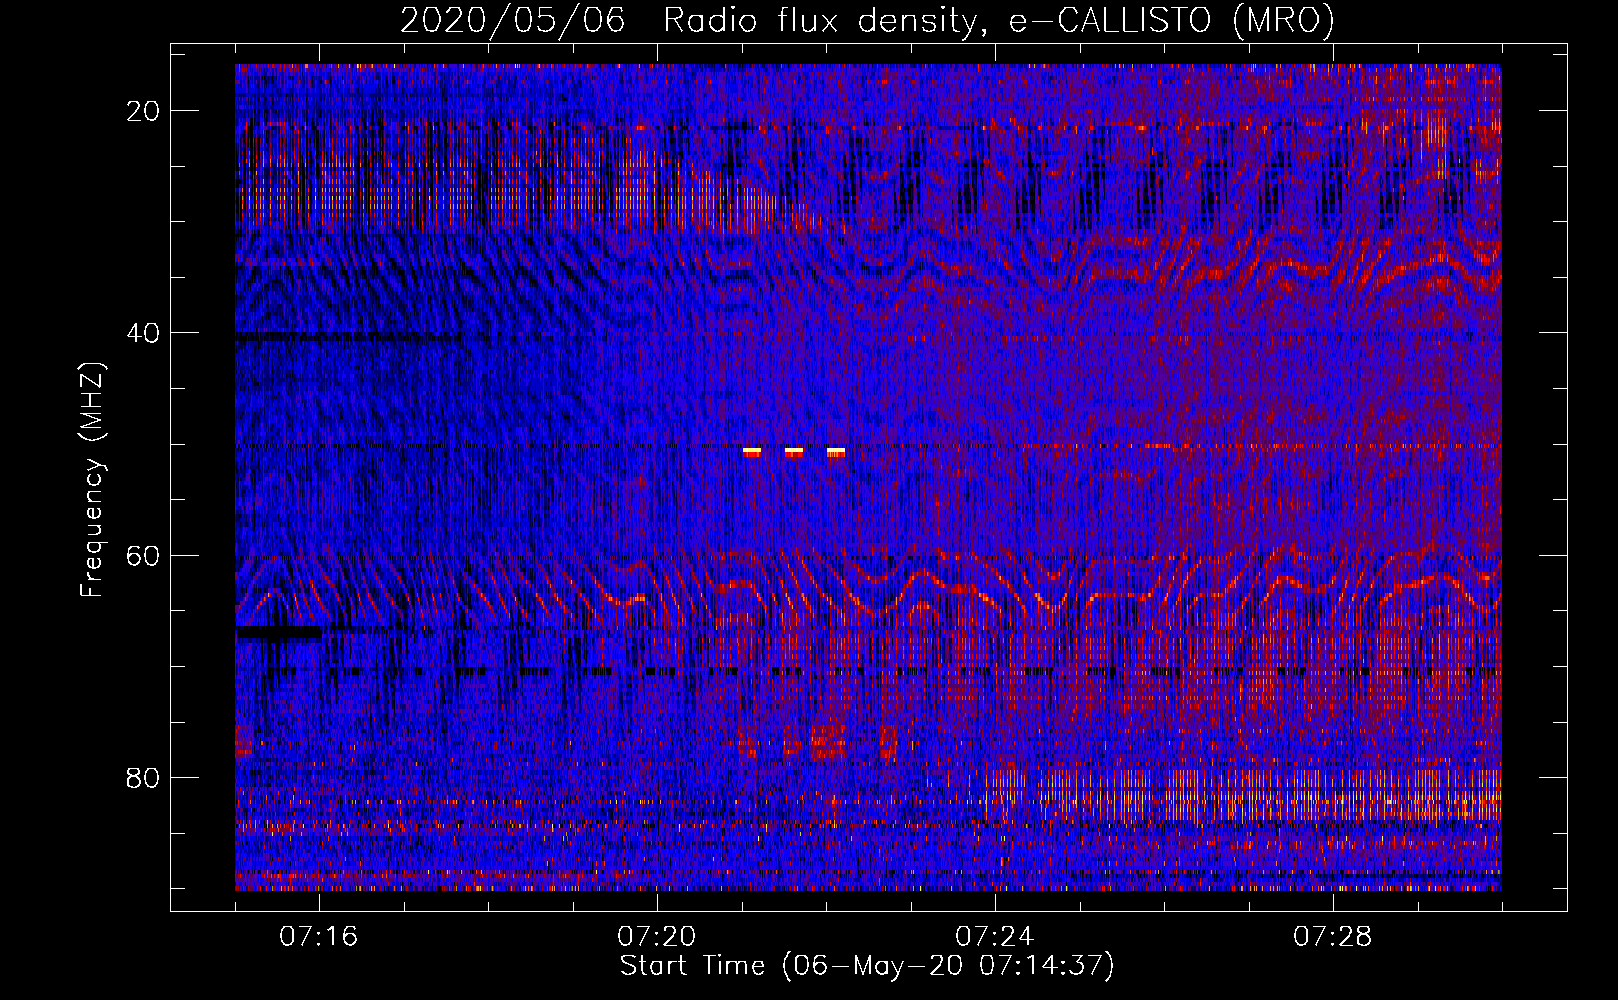Click the 60 MHz frequency tick label

pyautogui.click(x=143, y=555)
